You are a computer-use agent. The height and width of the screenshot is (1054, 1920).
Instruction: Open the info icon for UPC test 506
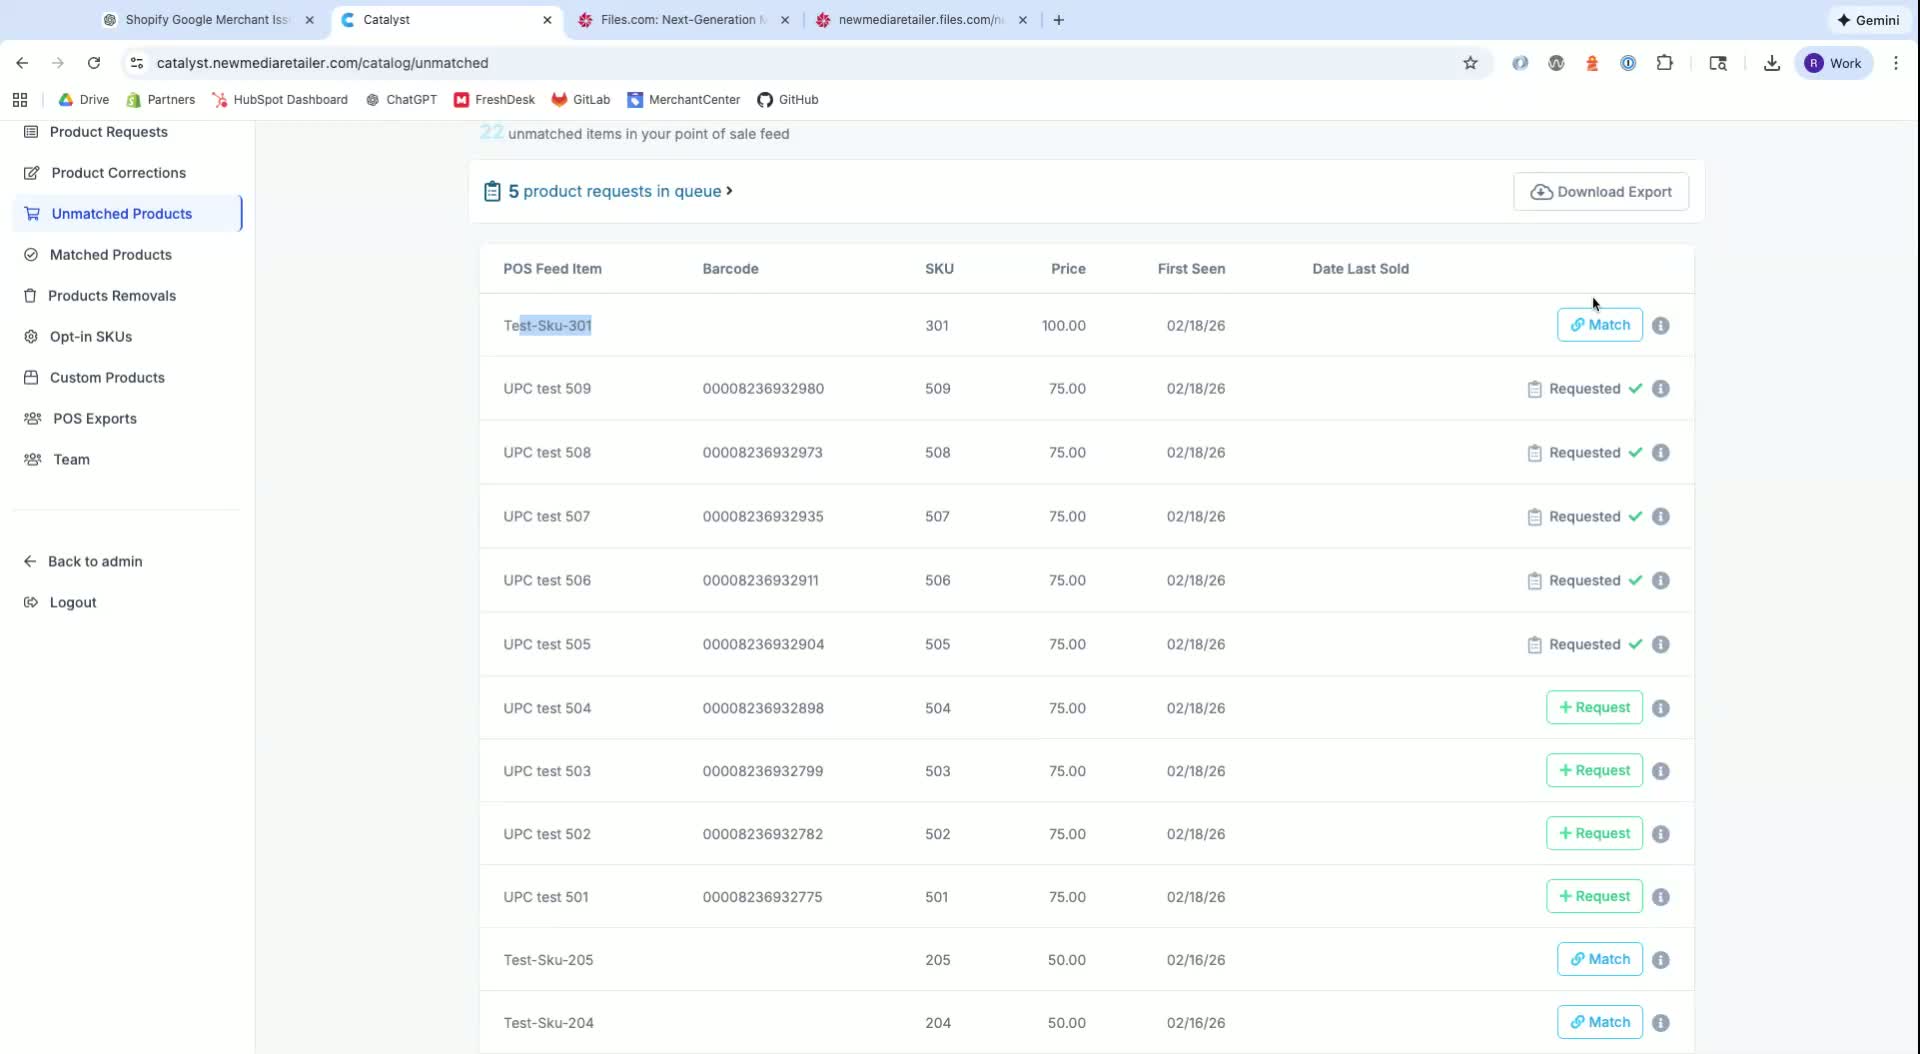pos(1660,581)
